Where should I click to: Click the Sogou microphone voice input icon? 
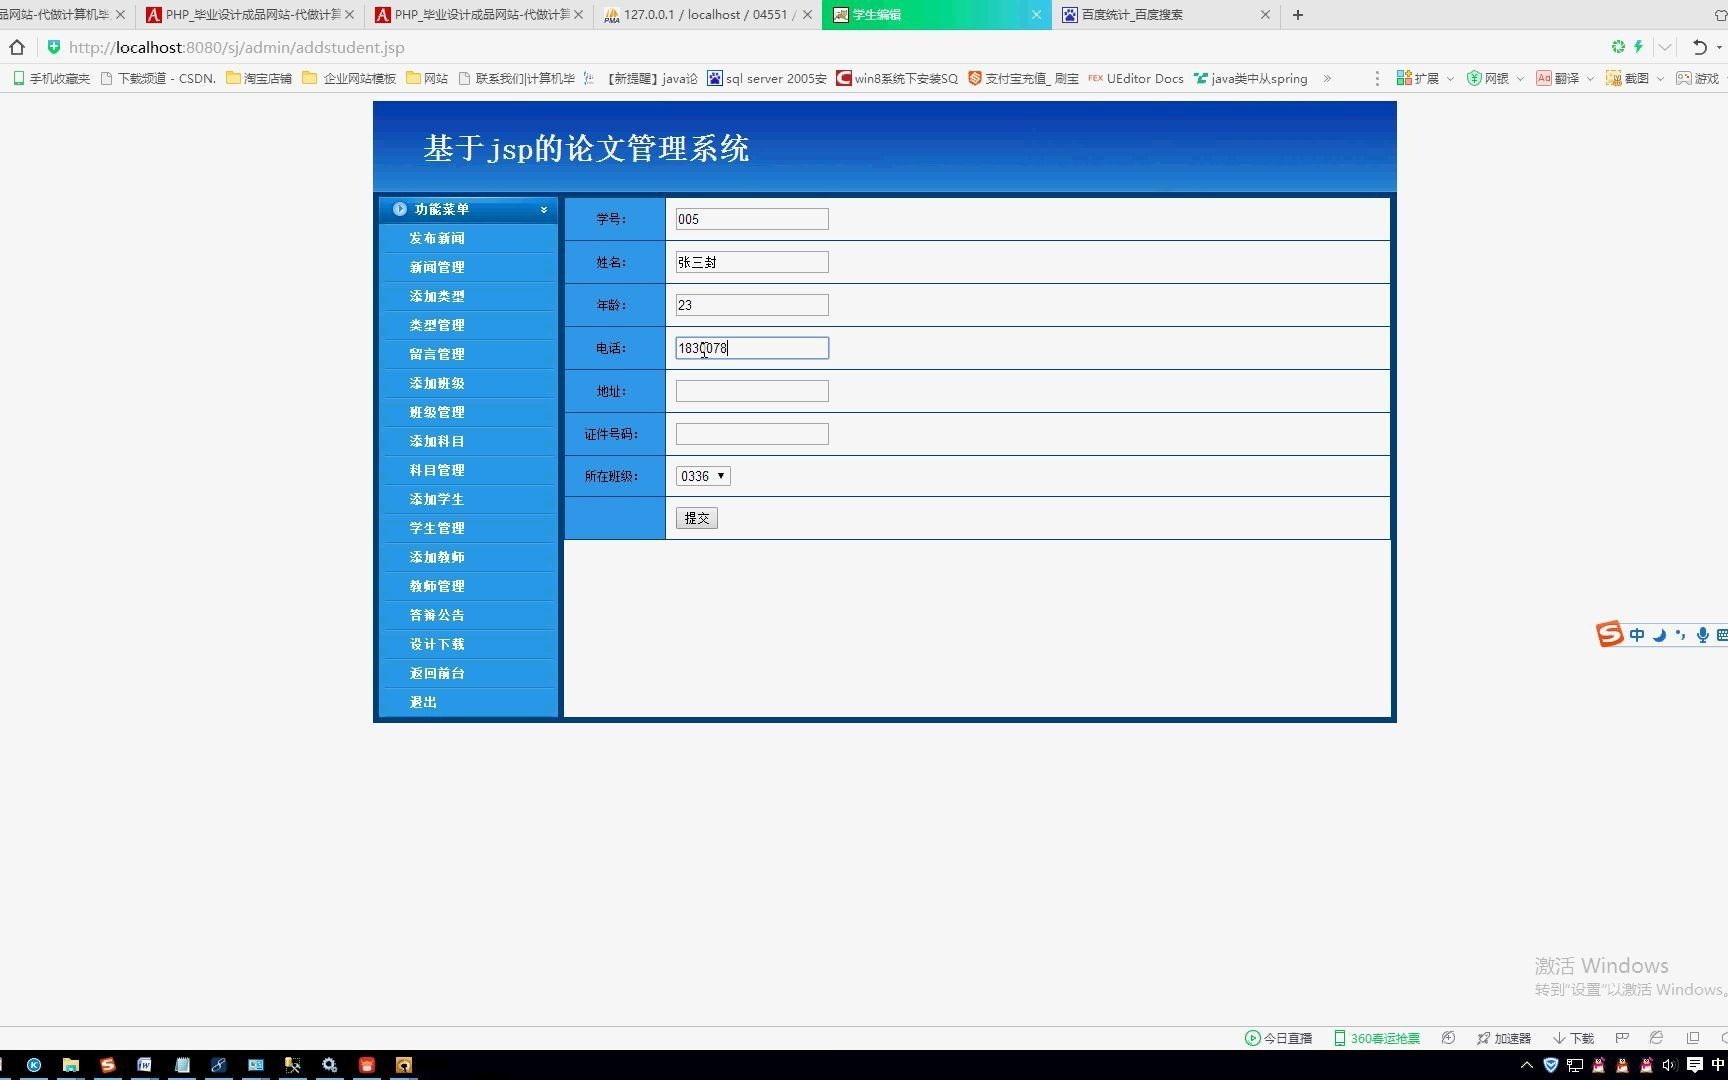coord(1702,635)
